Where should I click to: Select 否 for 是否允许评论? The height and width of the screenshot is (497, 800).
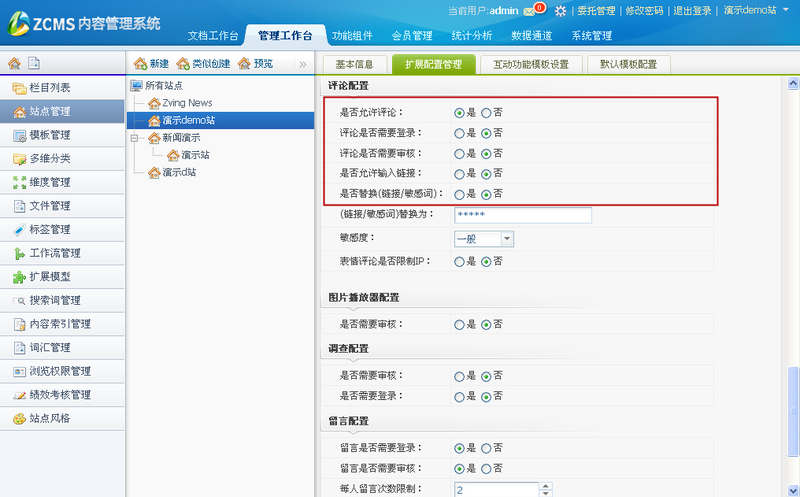486,113
